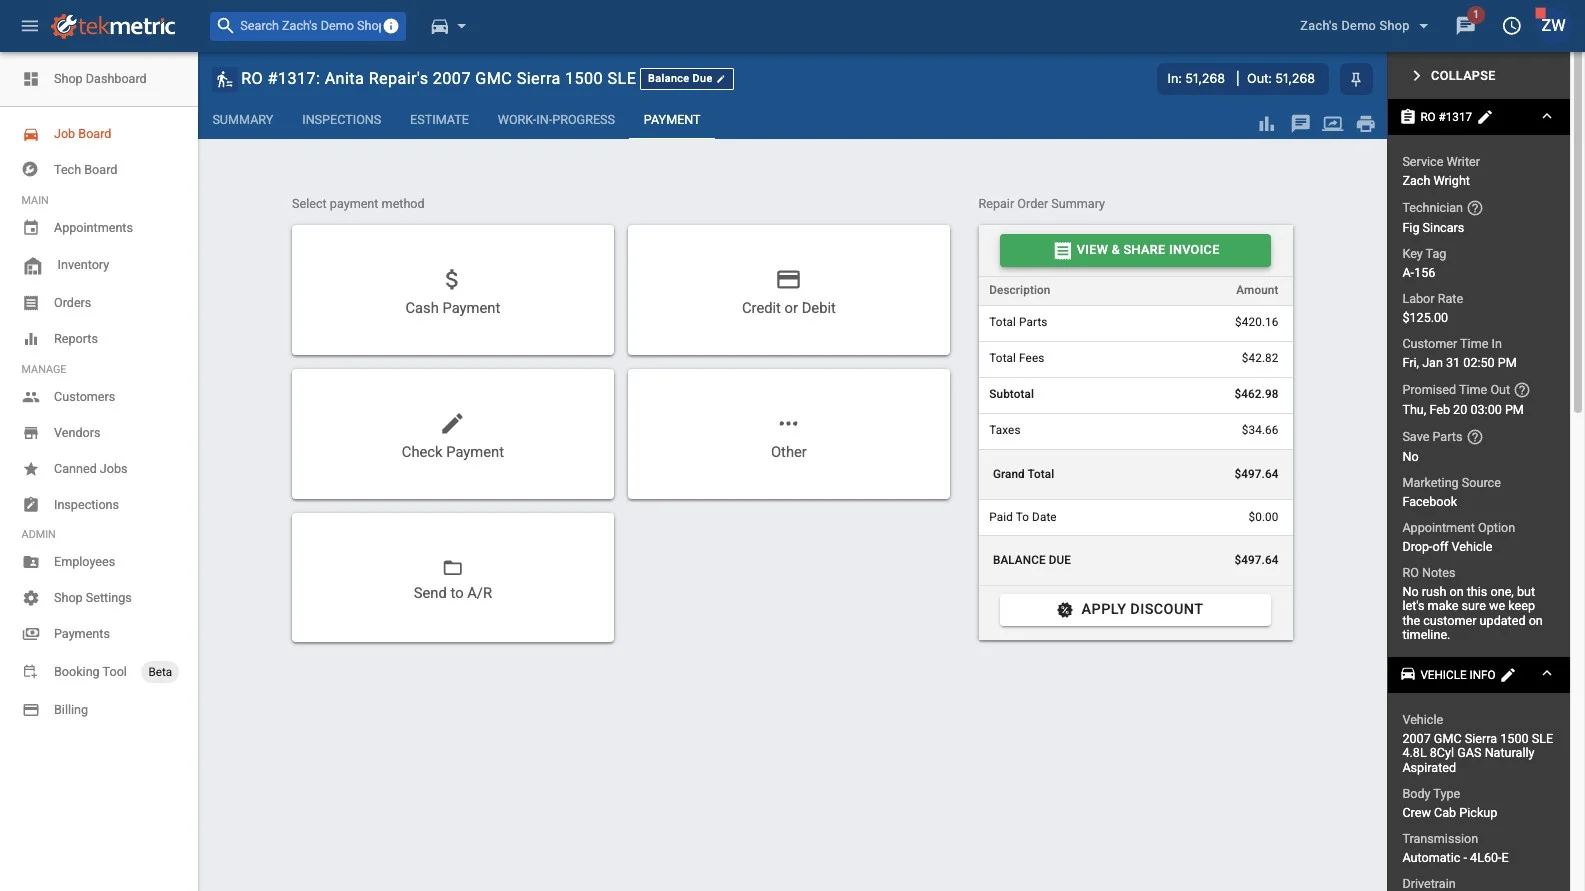The height and width of the screenshot is (891, 1585).
Task: Pin the repair order
Action: pos(1356,79)
